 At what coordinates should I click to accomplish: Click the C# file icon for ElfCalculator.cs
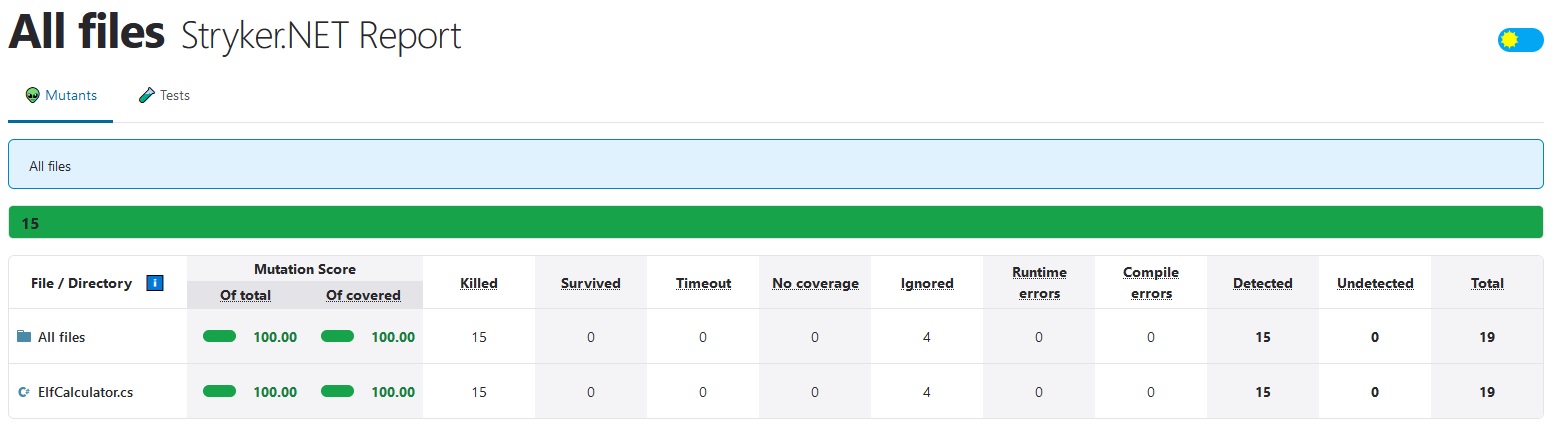tap(24, 392)
